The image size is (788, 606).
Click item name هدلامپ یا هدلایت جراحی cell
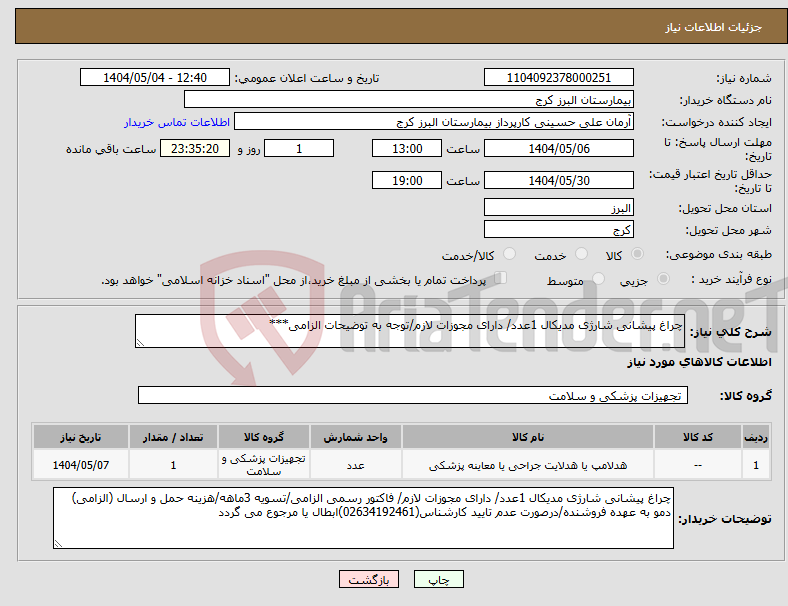click(528, 465)
